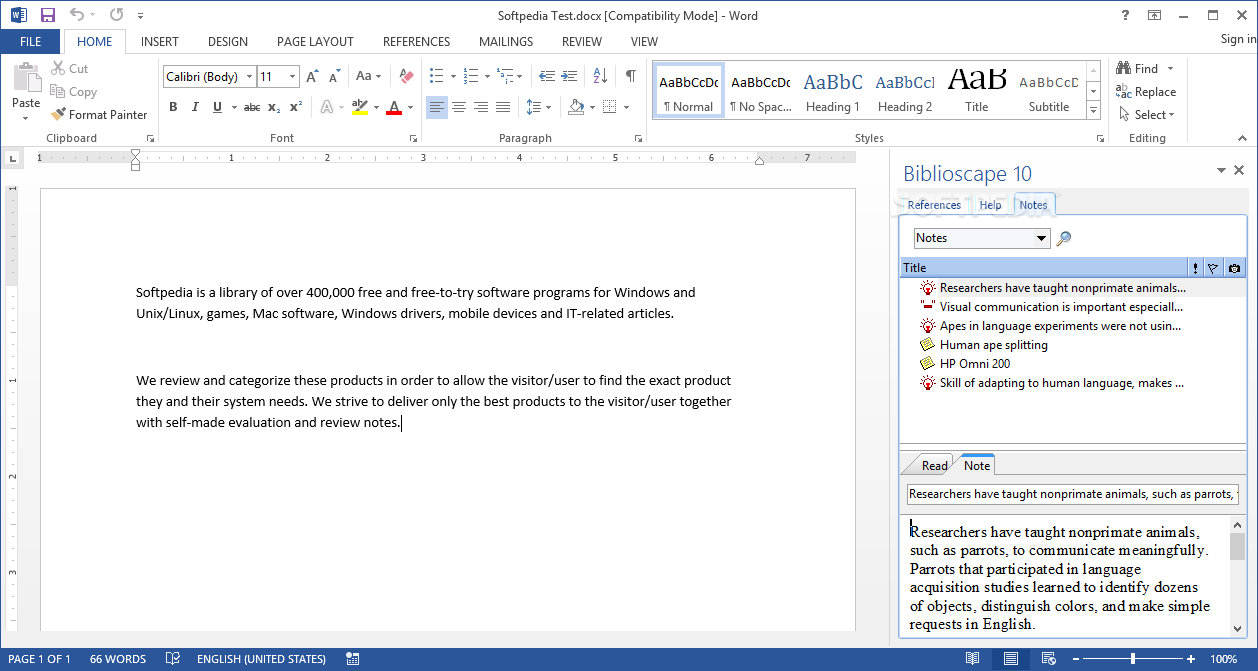Open the Paste options dropdown arrow
This screenshot has height=671, width=1258.
coord(26,118)
